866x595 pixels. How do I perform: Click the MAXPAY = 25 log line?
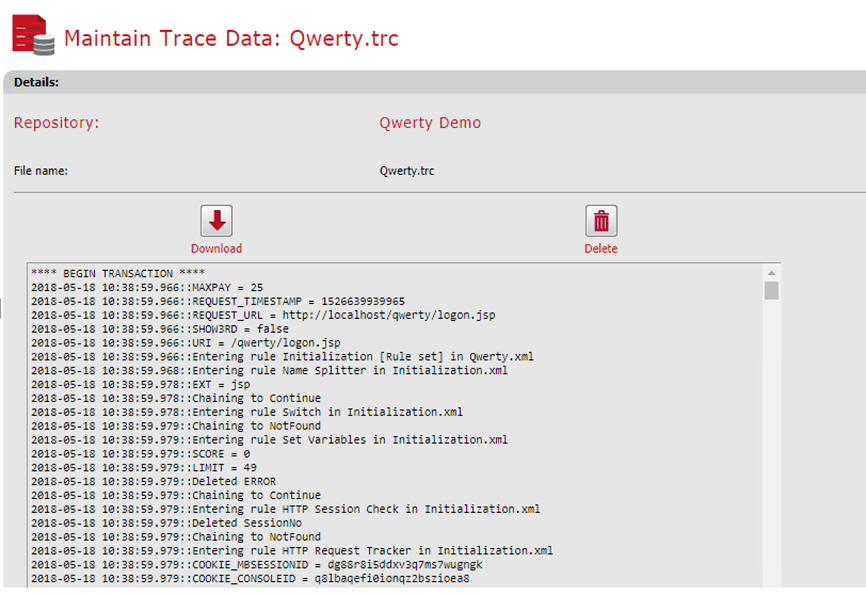147,287
